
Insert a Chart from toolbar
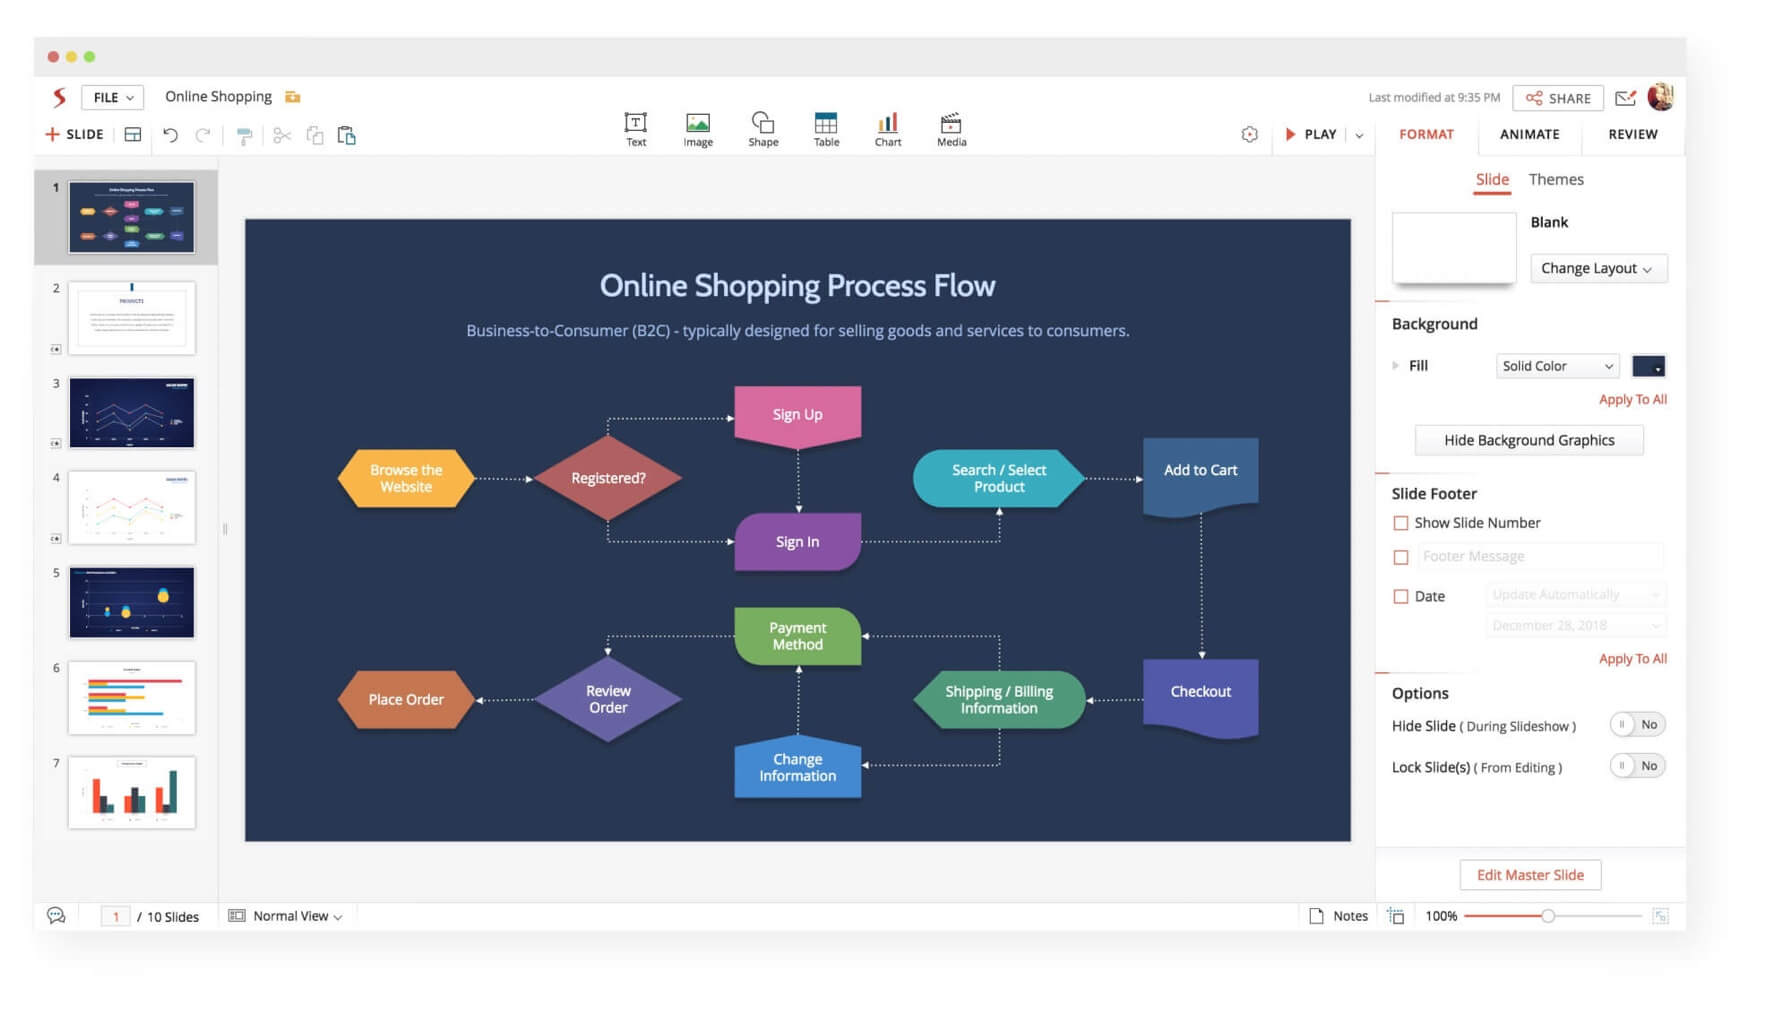[x=888, y=129]
